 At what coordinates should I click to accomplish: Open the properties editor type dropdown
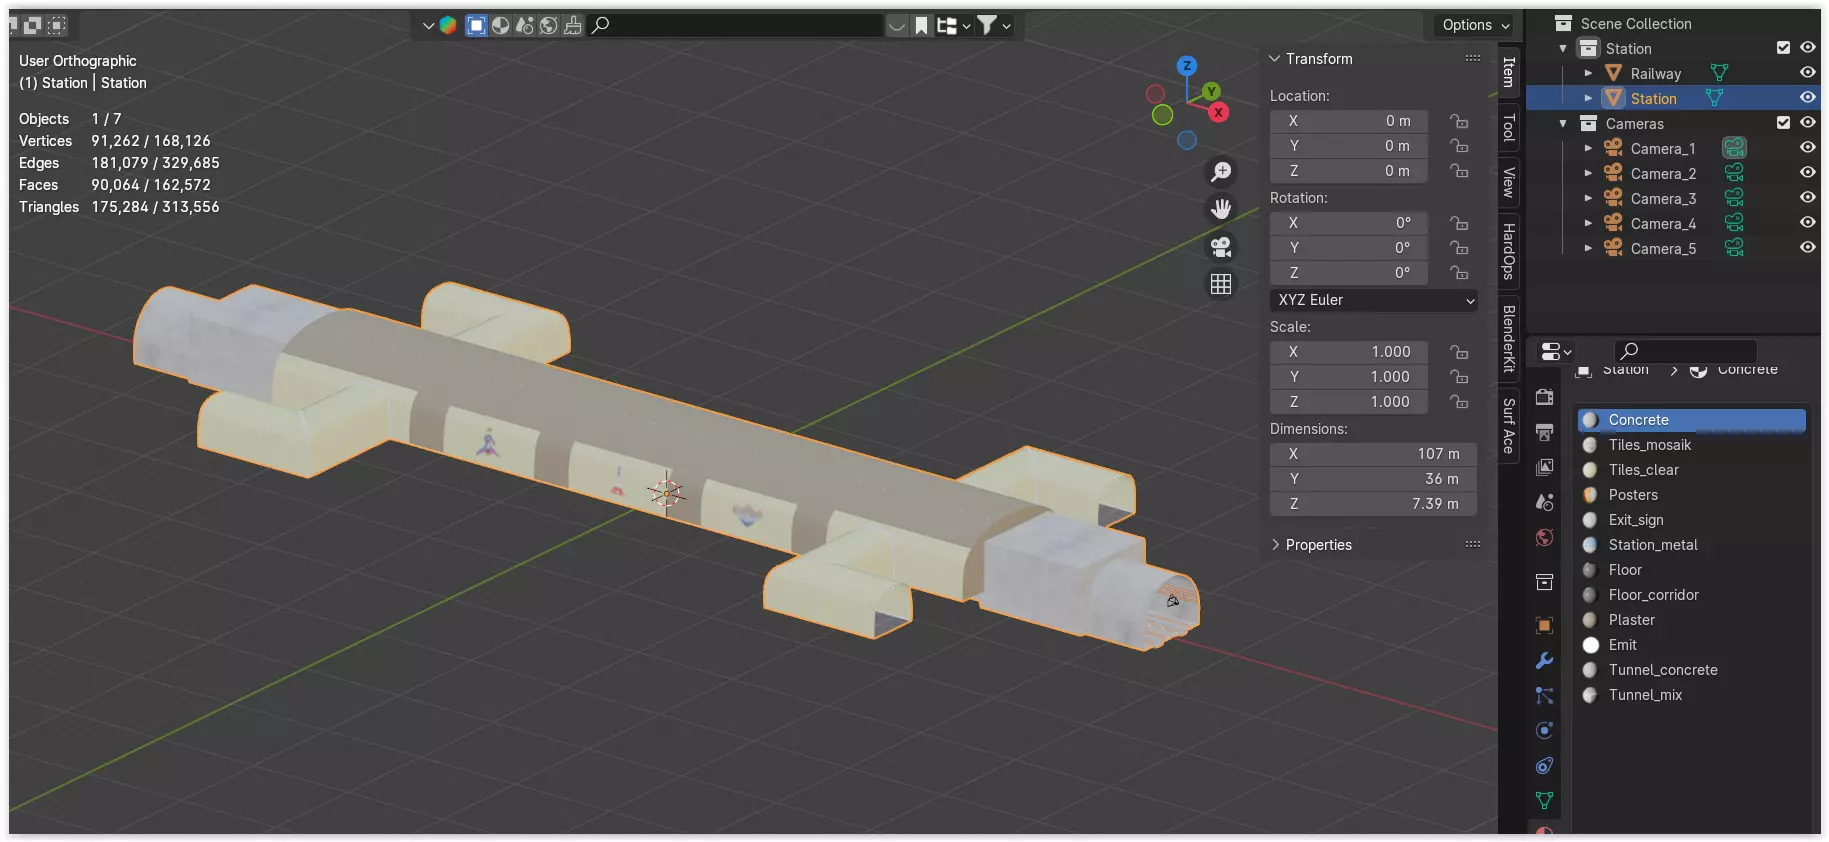click(x=1555, y=351)
